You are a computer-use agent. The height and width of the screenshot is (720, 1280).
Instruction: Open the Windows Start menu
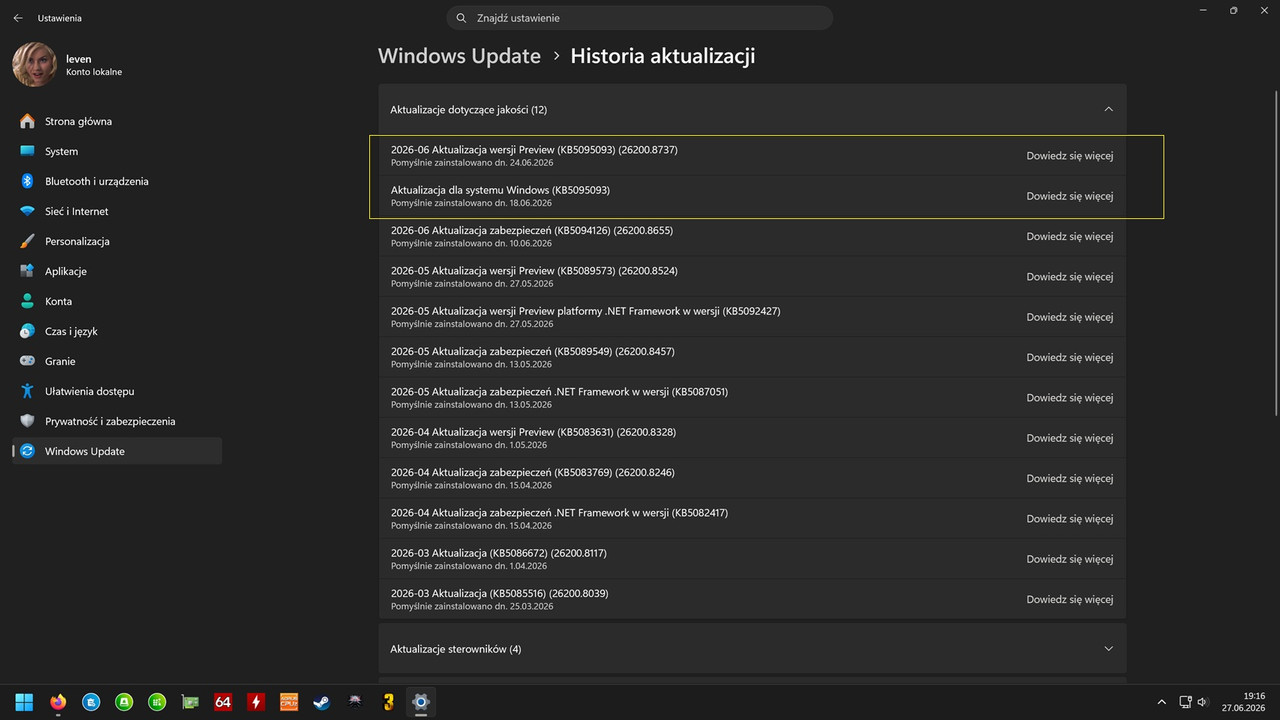click(24, 702)
